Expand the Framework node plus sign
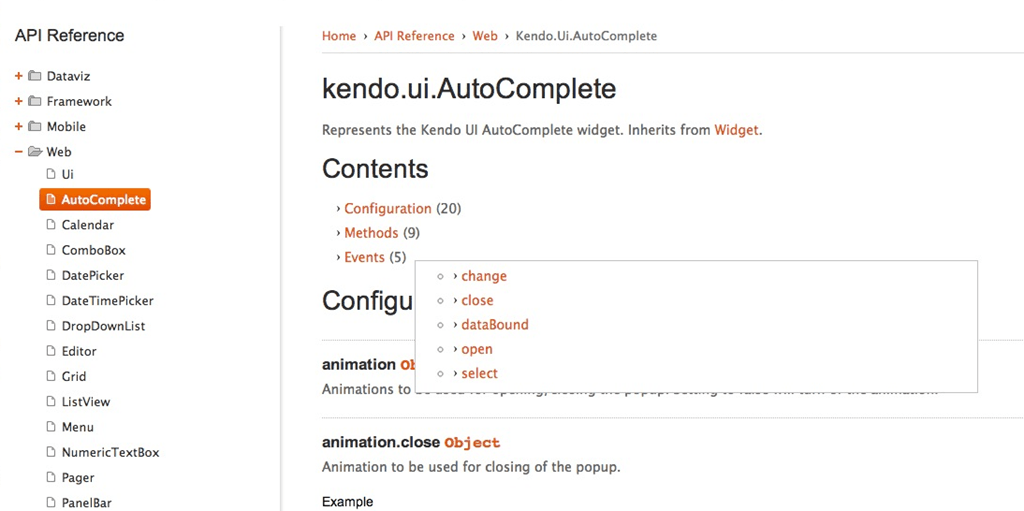Screen dimensions: 1024x511 point(18,101)
